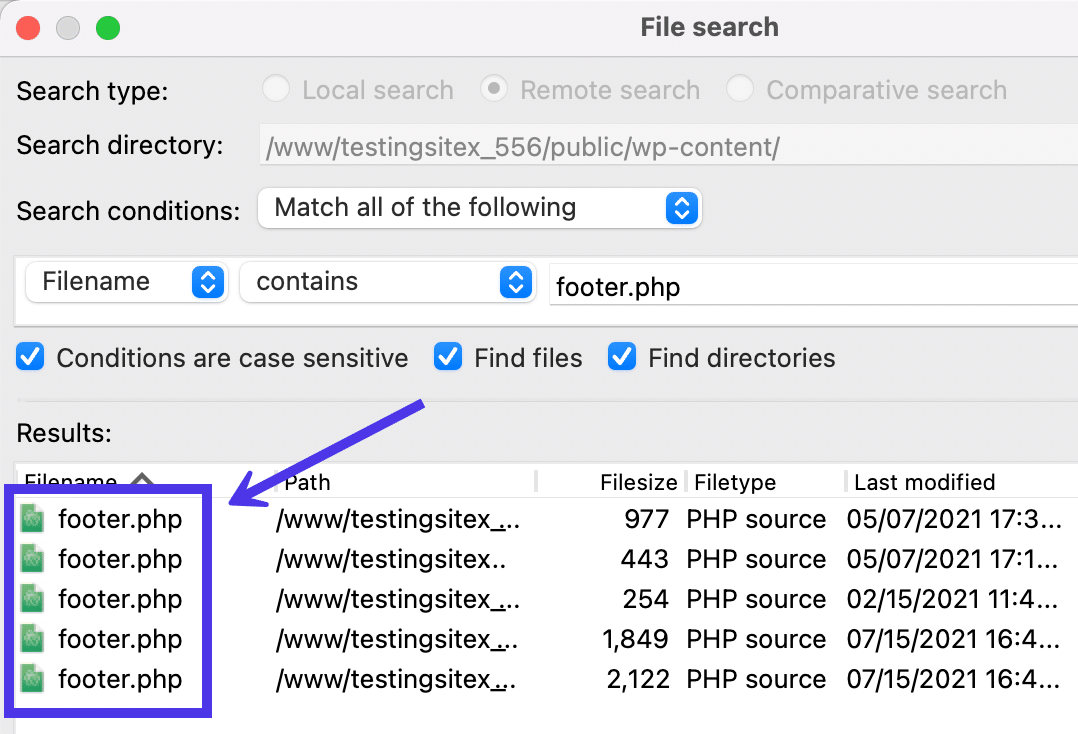Open the contains operator dropdown
The image size is (1078, 734).
[x=516, y=282]
